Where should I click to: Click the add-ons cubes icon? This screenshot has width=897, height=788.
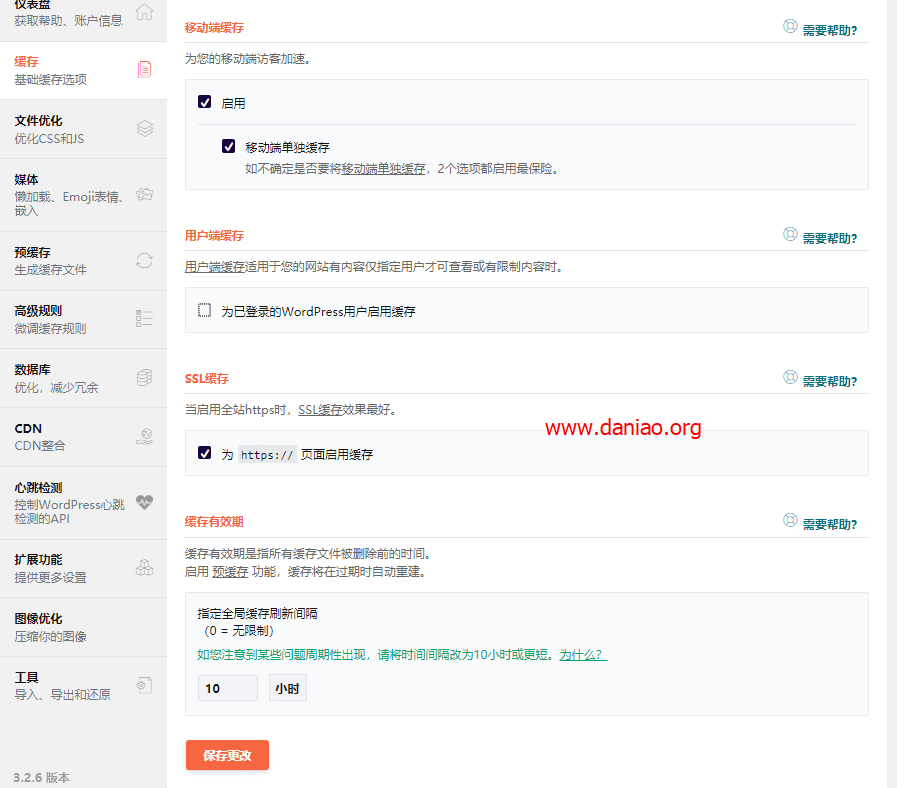coord(144,568)
